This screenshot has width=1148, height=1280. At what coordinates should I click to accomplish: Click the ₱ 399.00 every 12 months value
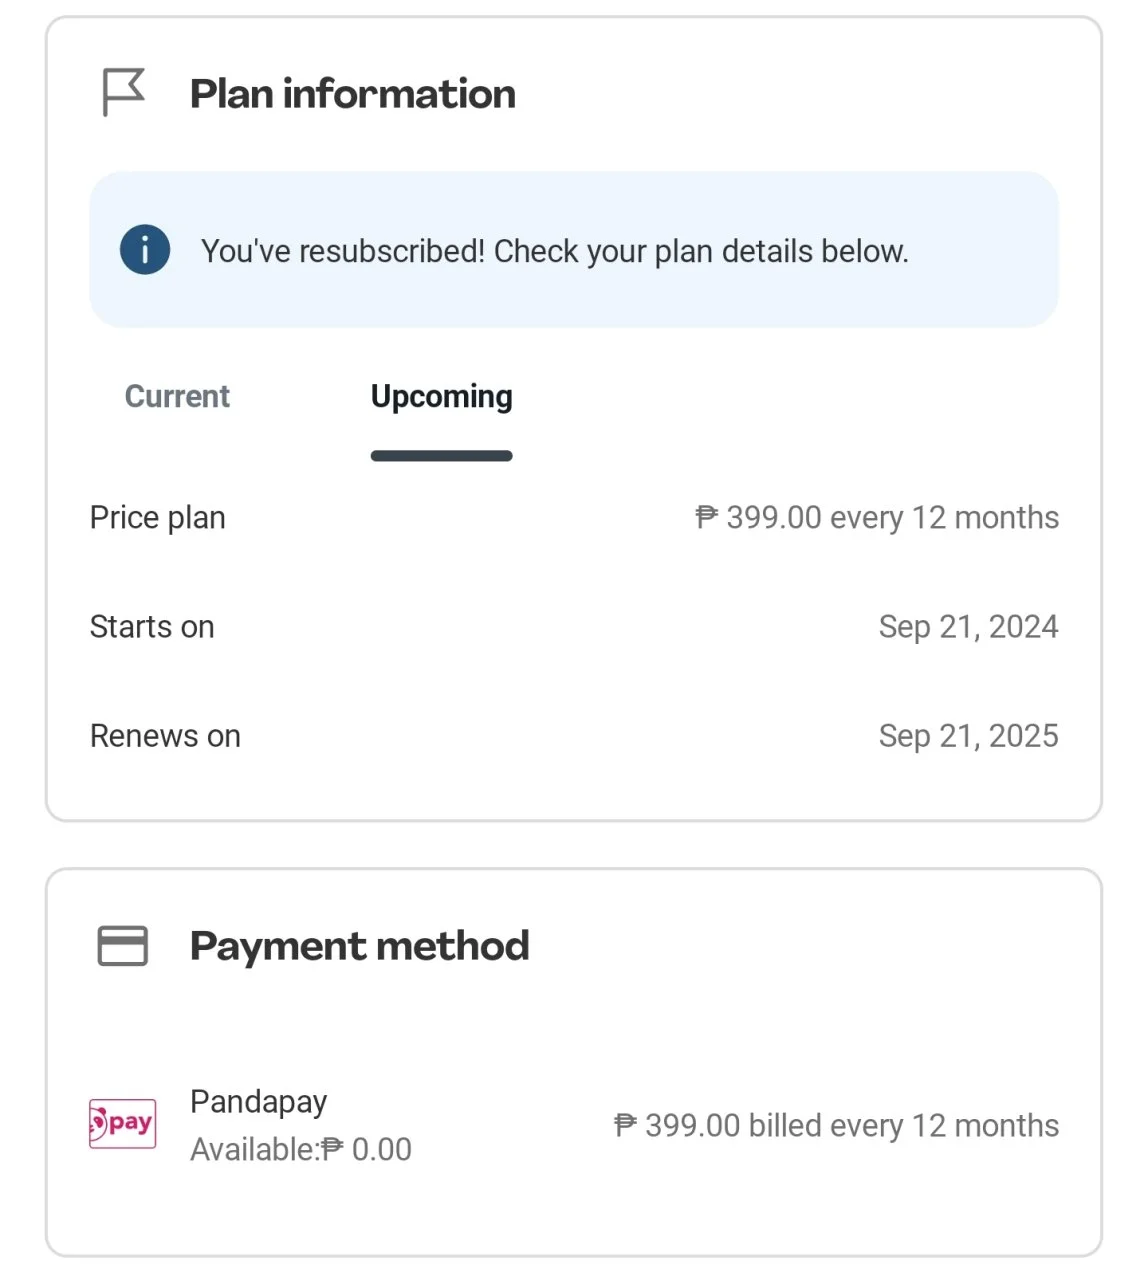point(877,518)
